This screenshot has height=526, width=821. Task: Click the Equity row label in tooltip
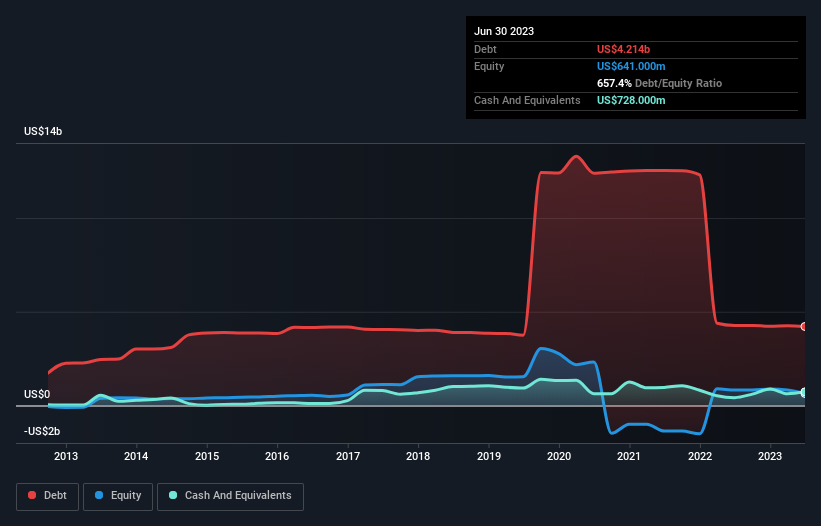click(489, 66)
